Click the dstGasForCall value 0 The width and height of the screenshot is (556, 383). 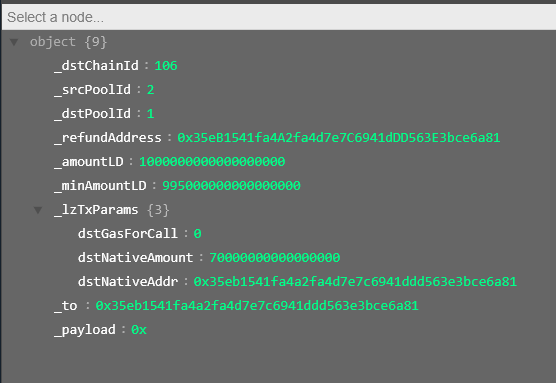[x=198, y=234]
